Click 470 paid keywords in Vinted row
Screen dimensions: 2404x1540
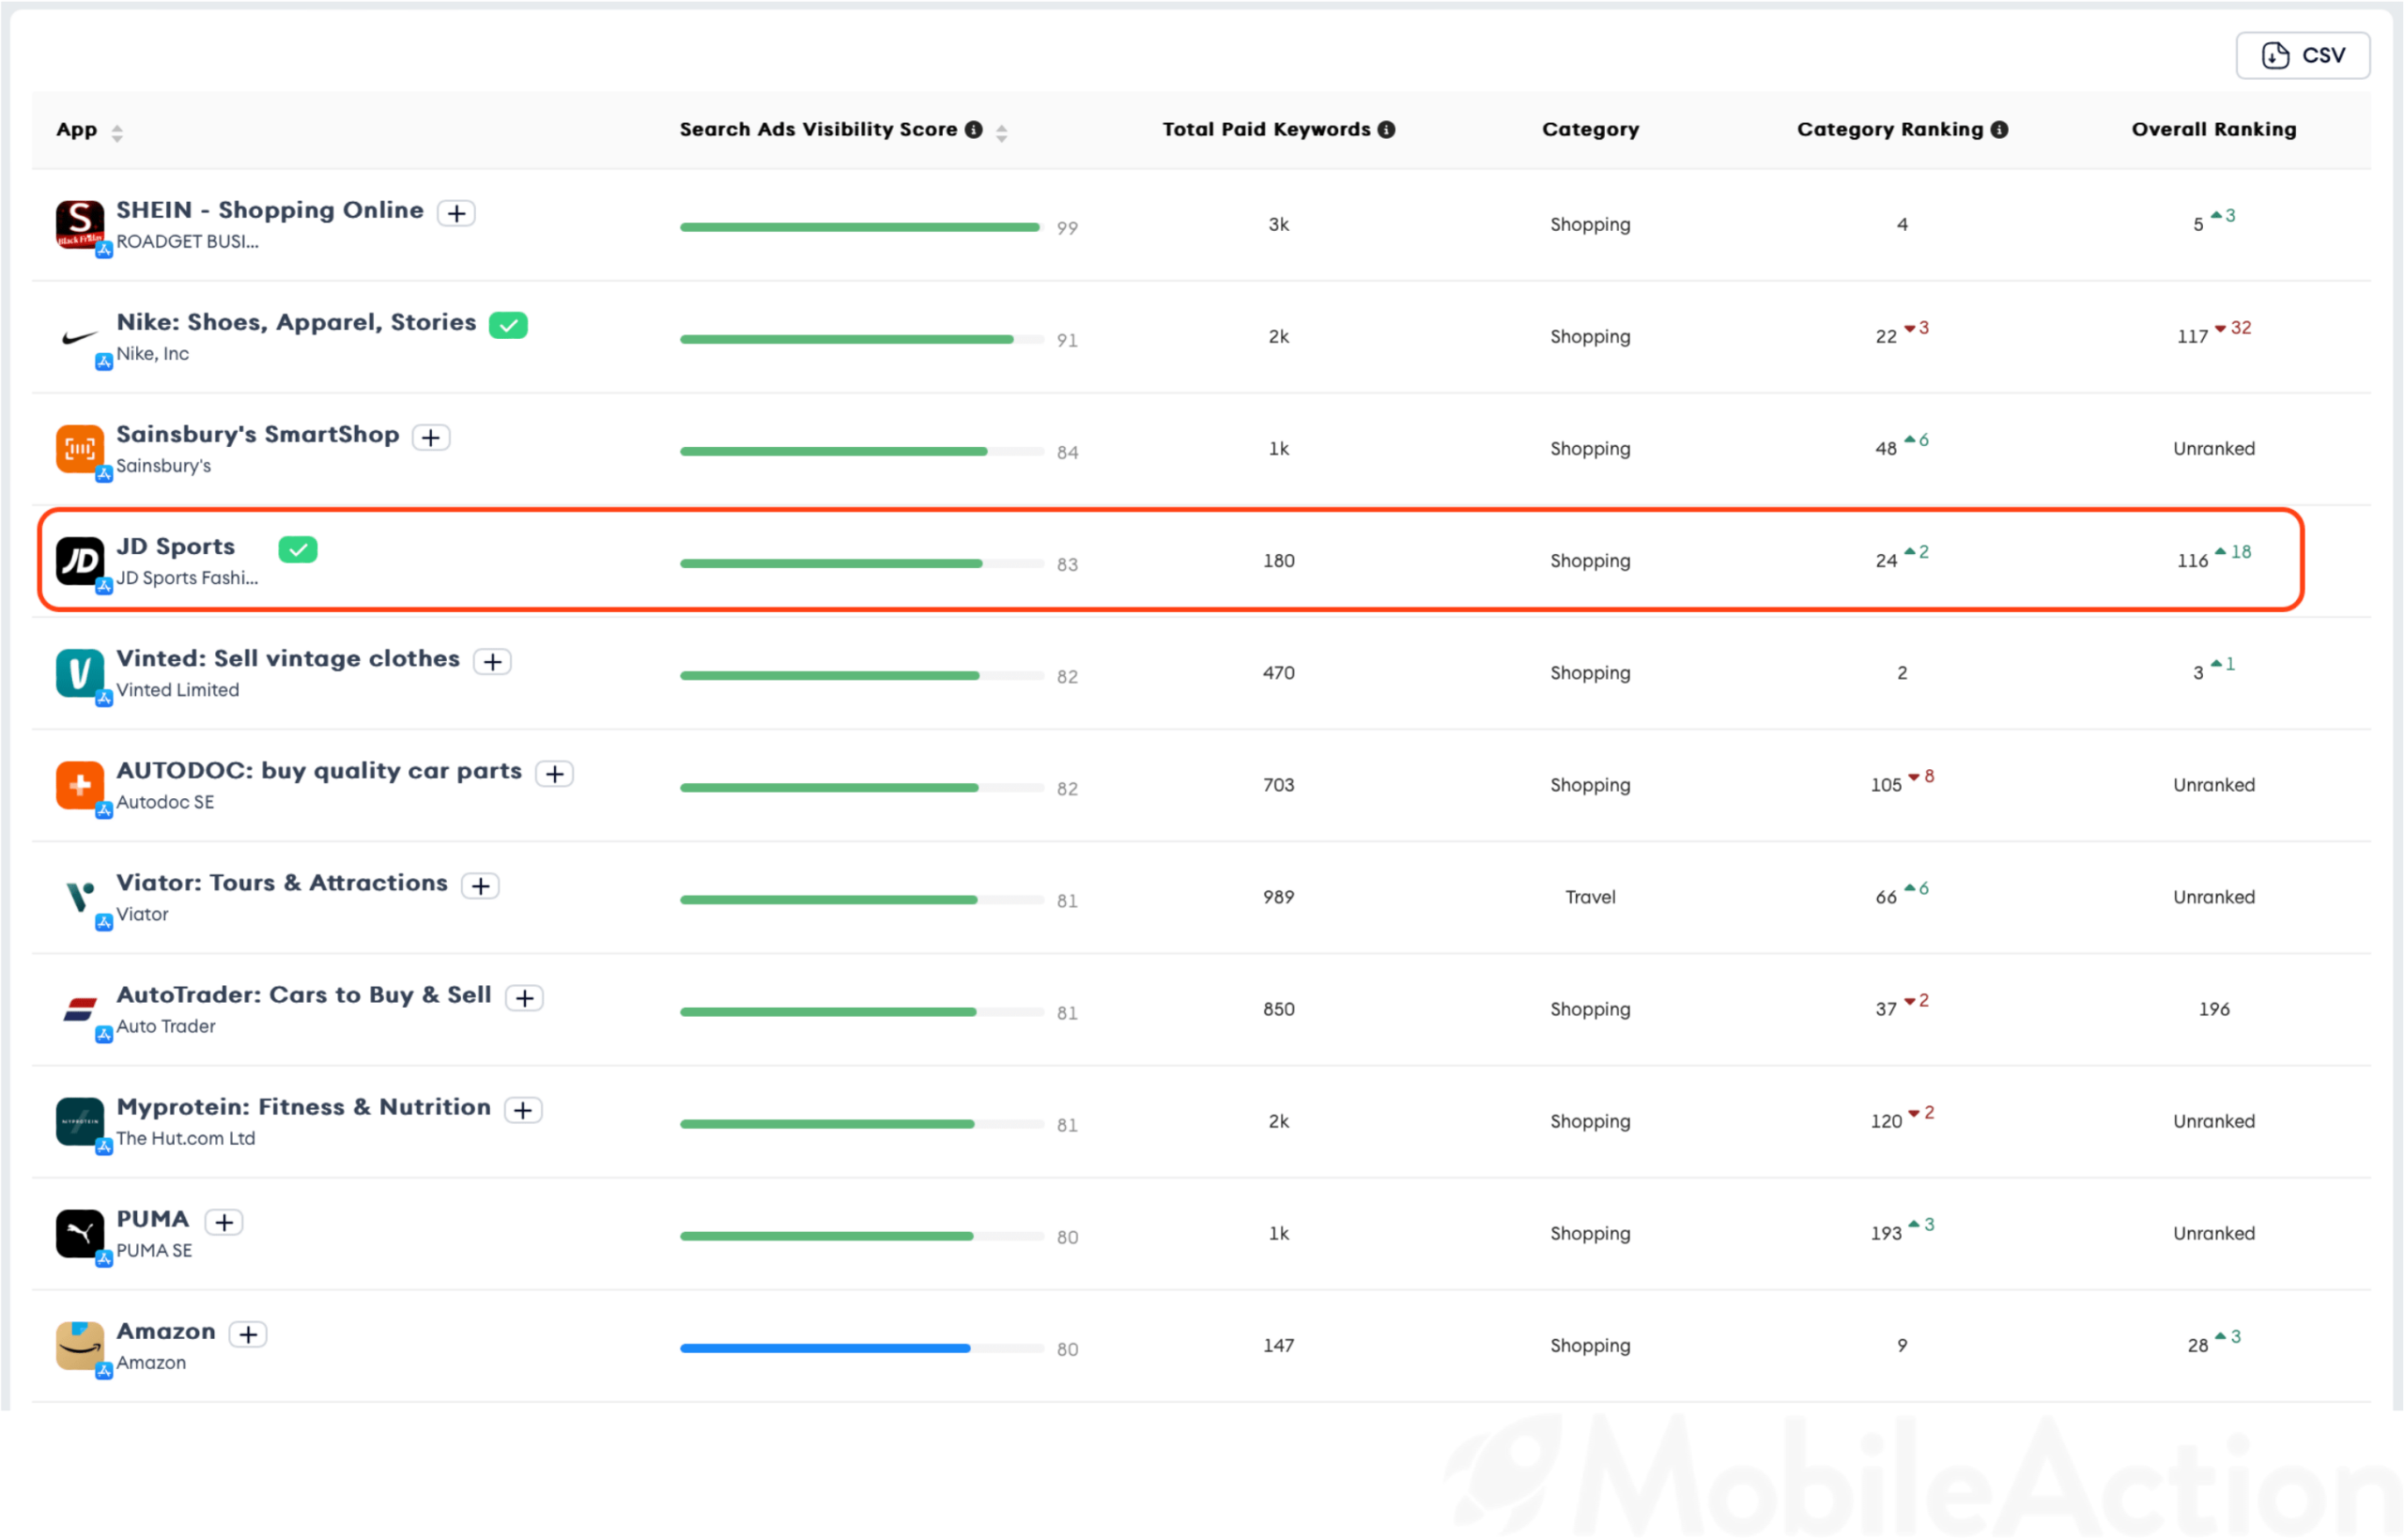click(1278, 673)
